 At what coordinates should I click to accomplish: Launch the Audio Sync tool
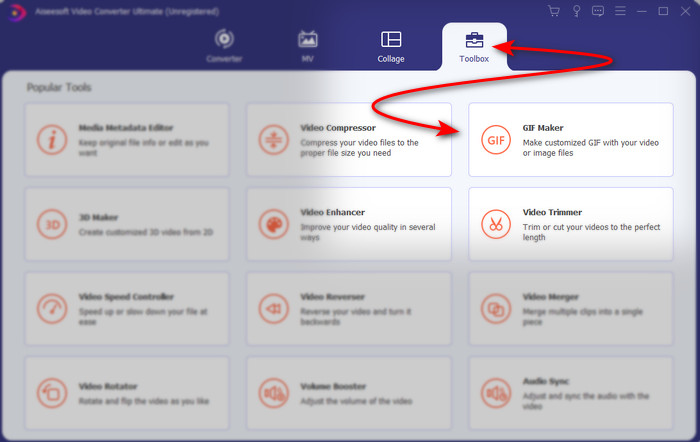coord(570,393)
